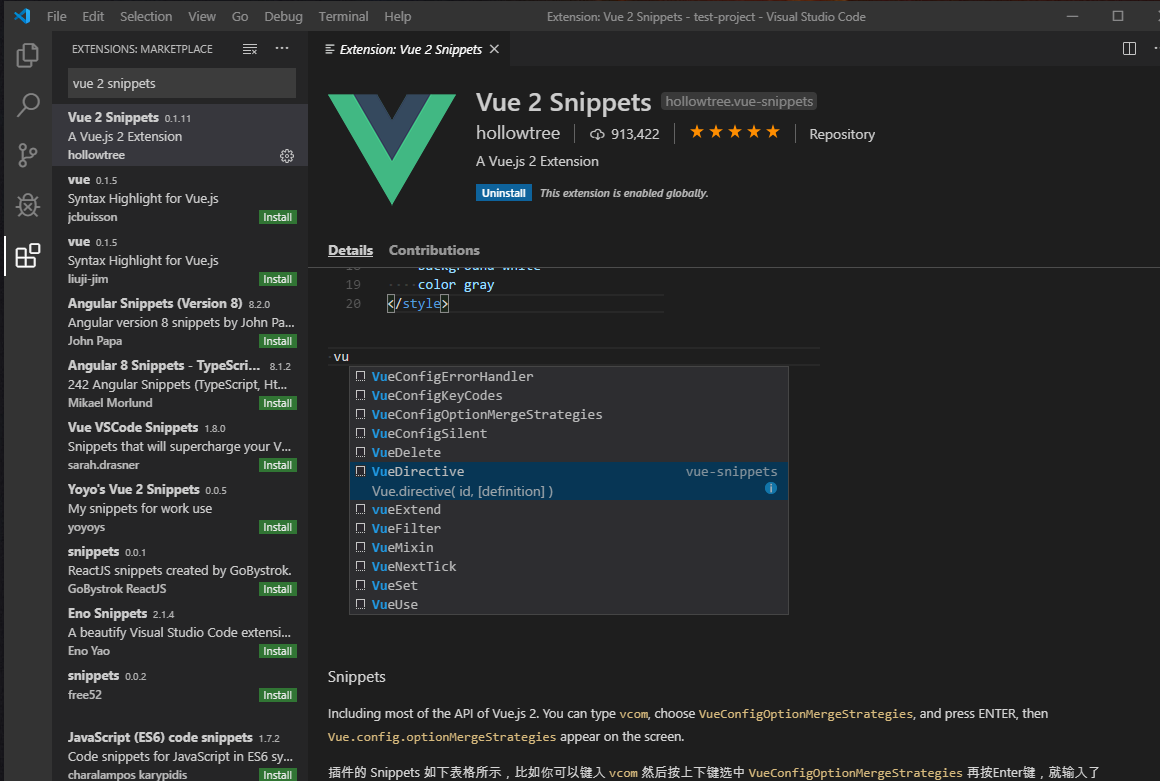Open the Edit menu

[x=92, y=16]
